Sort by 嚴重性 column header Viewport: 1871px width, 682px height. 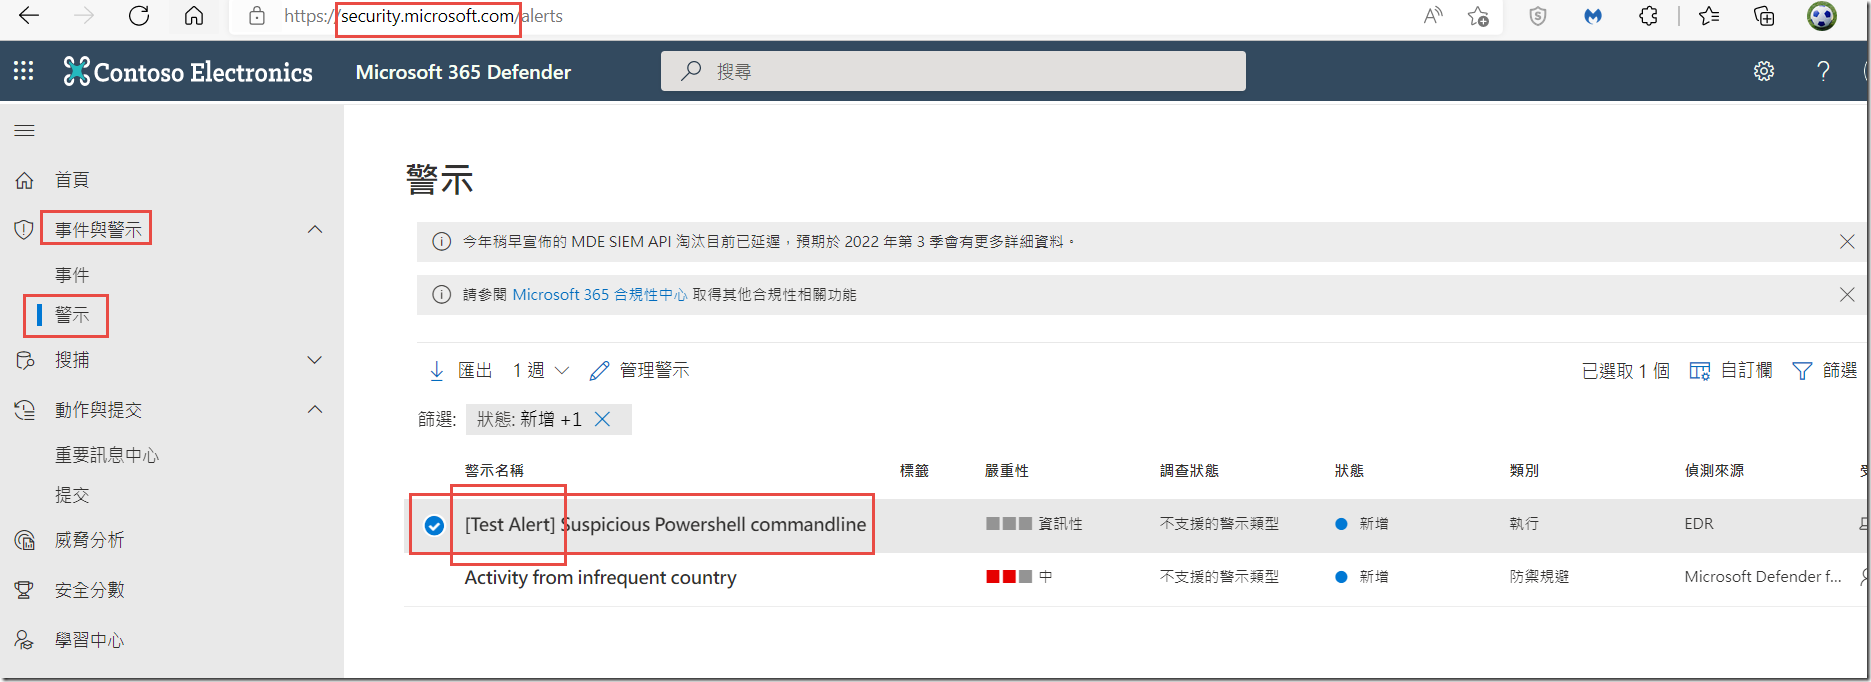tap(1007, 471)
